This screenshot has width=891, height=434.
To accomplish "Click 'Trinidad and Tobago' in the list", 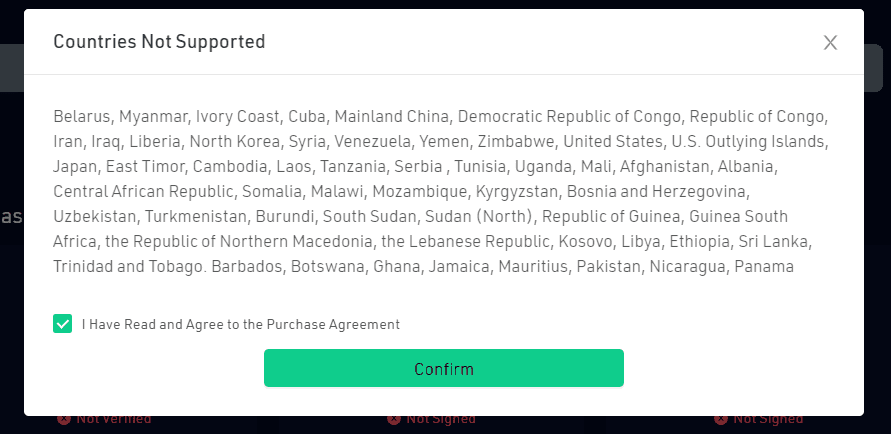I will point(128,267).
